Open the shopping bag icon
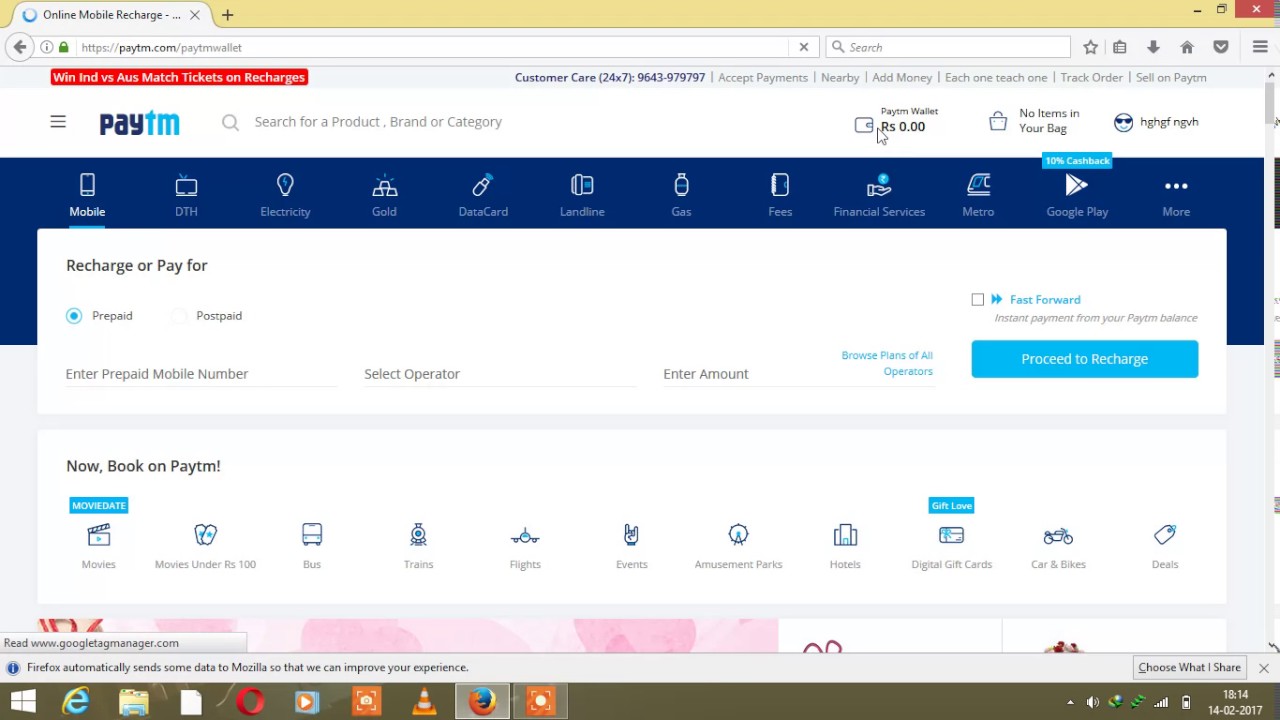This screenshot has width=1280, height=720. tap(998, 121)
